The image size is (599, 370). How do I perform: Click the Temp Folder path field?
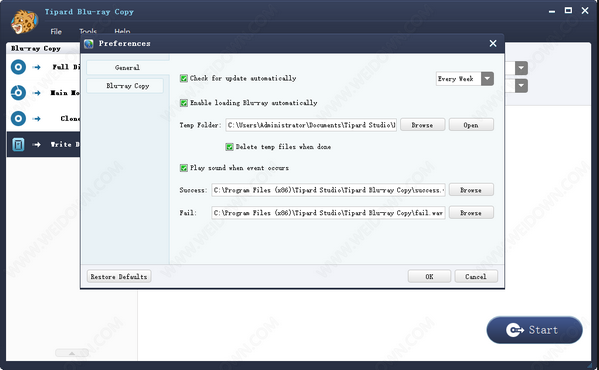(x=311, y=125)
